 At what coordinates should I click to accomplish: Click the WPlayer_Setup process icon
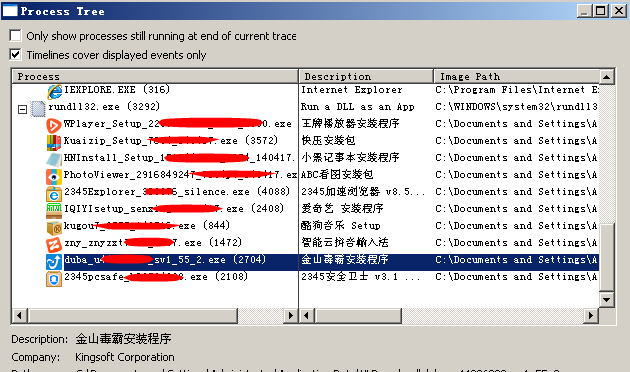click(54, 125)
